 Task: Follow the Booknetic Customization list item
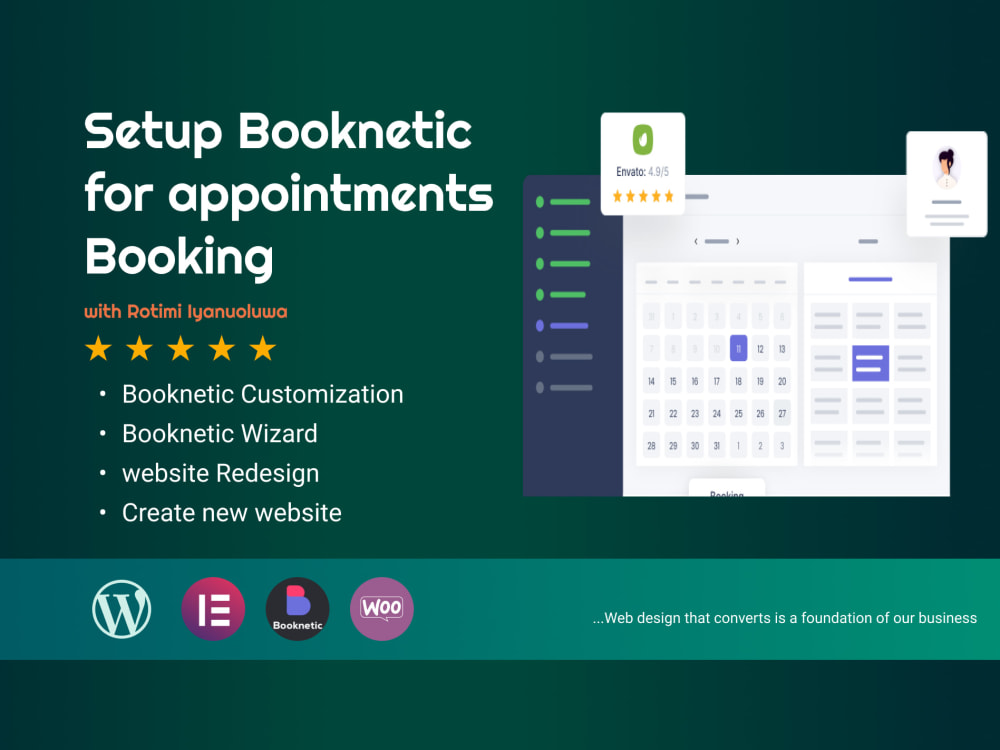(x=262, y=394)
